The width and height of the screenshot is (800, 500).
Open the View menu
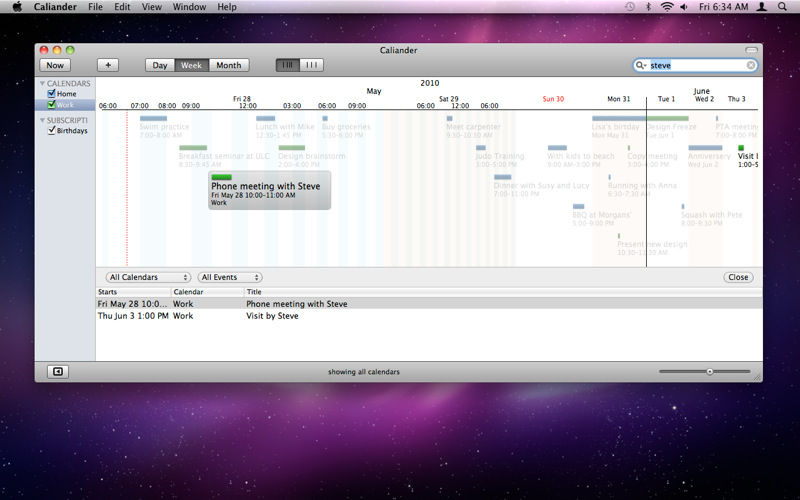[x=152, y=7]
